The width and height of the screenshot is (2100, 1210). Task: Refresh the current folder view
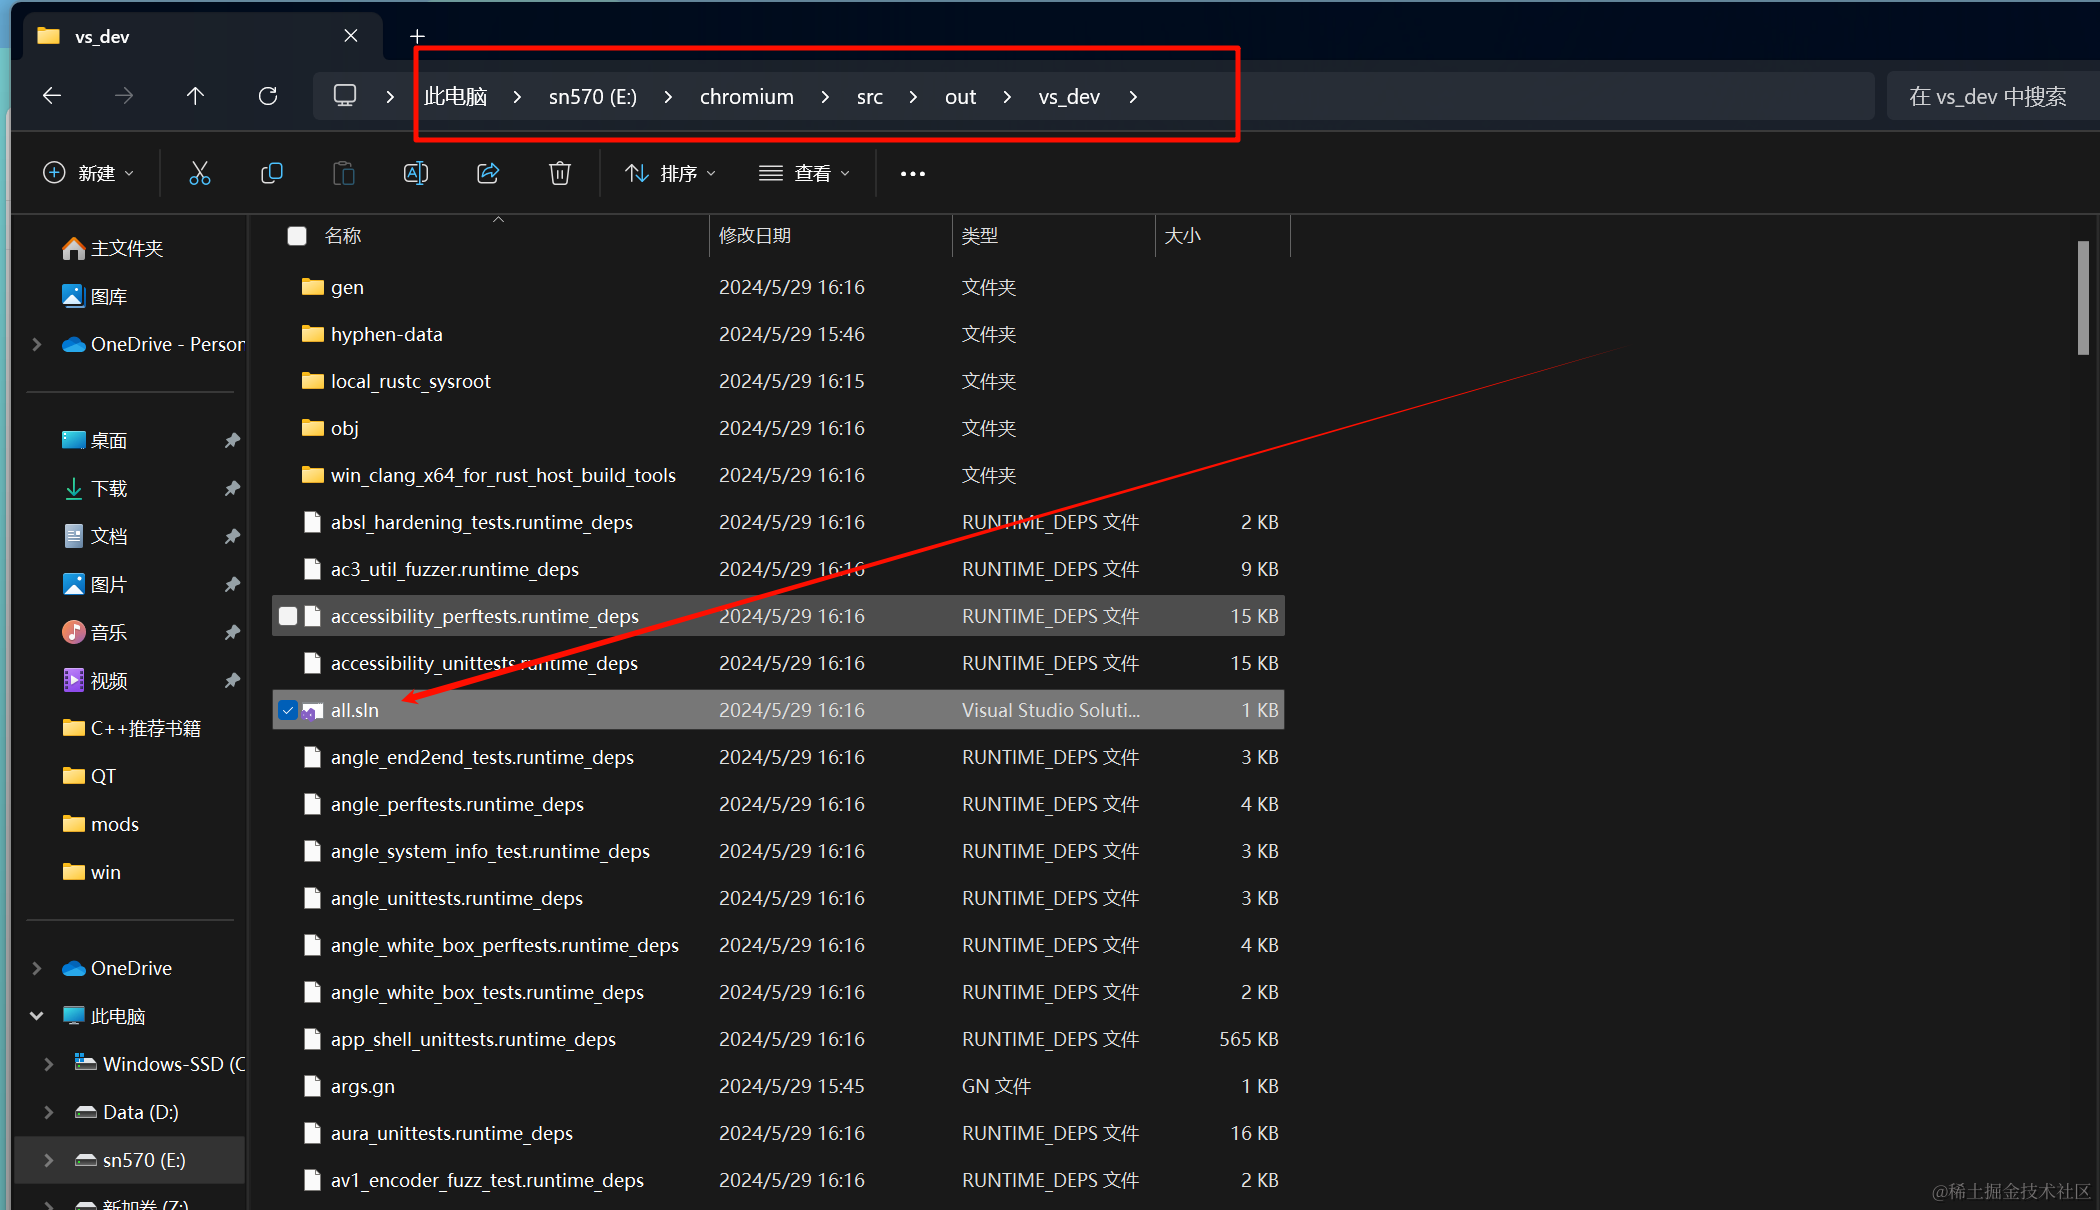click(x=268, y=96)
